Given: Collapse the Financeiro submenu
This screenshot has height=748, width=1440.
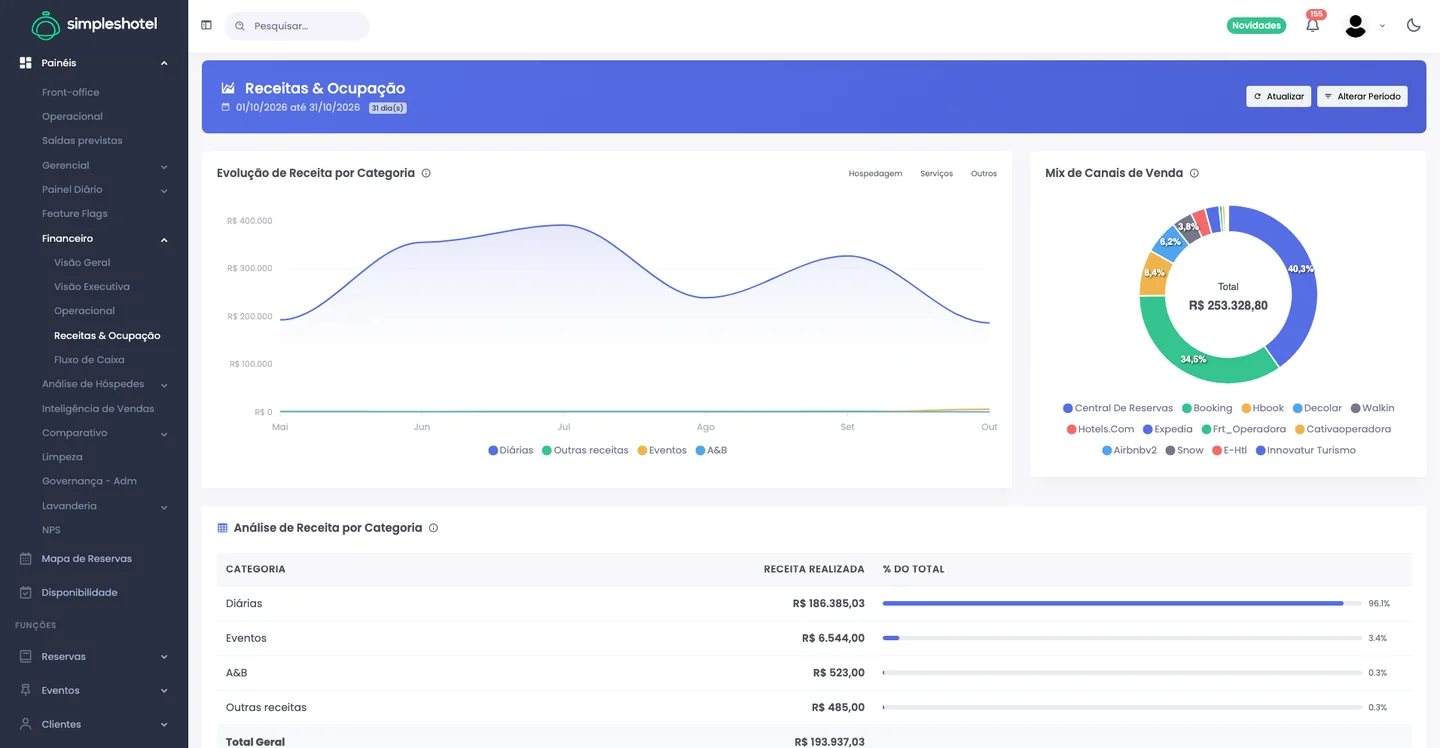Looking at the screenshot, I should [164, 239].
